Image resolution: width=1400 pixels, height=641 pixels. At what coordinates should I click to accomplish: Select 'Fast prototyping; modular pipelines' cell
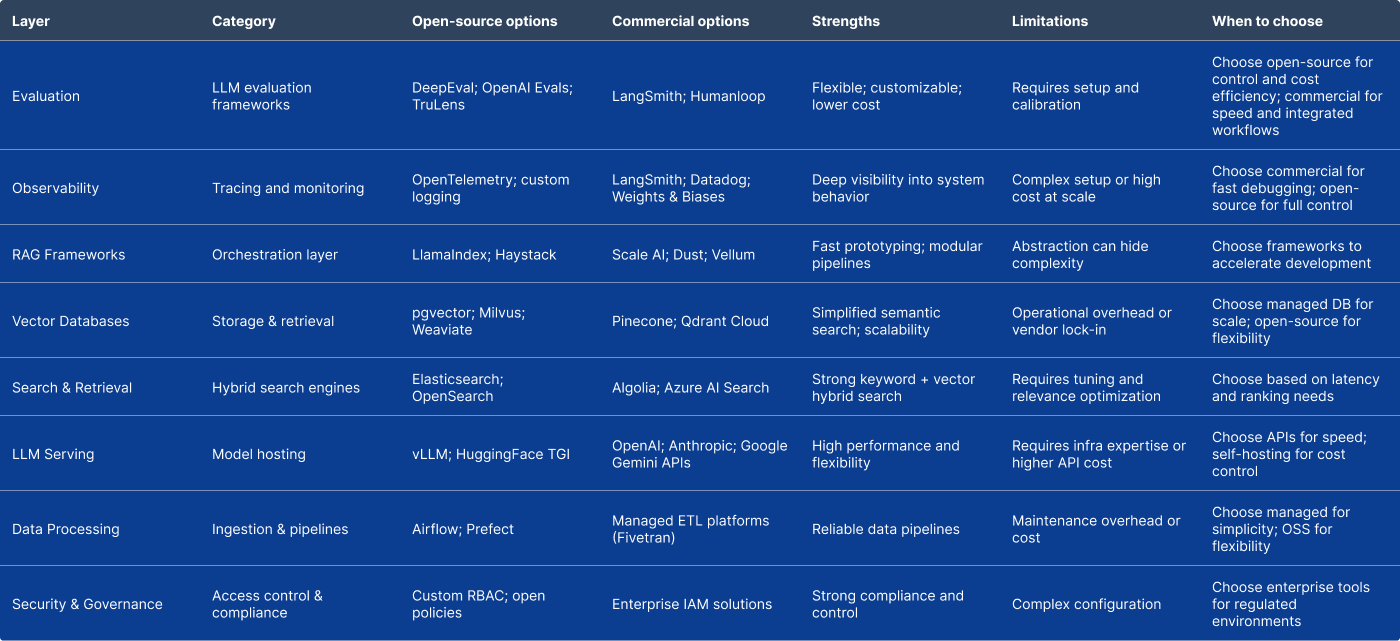(897, 255)
